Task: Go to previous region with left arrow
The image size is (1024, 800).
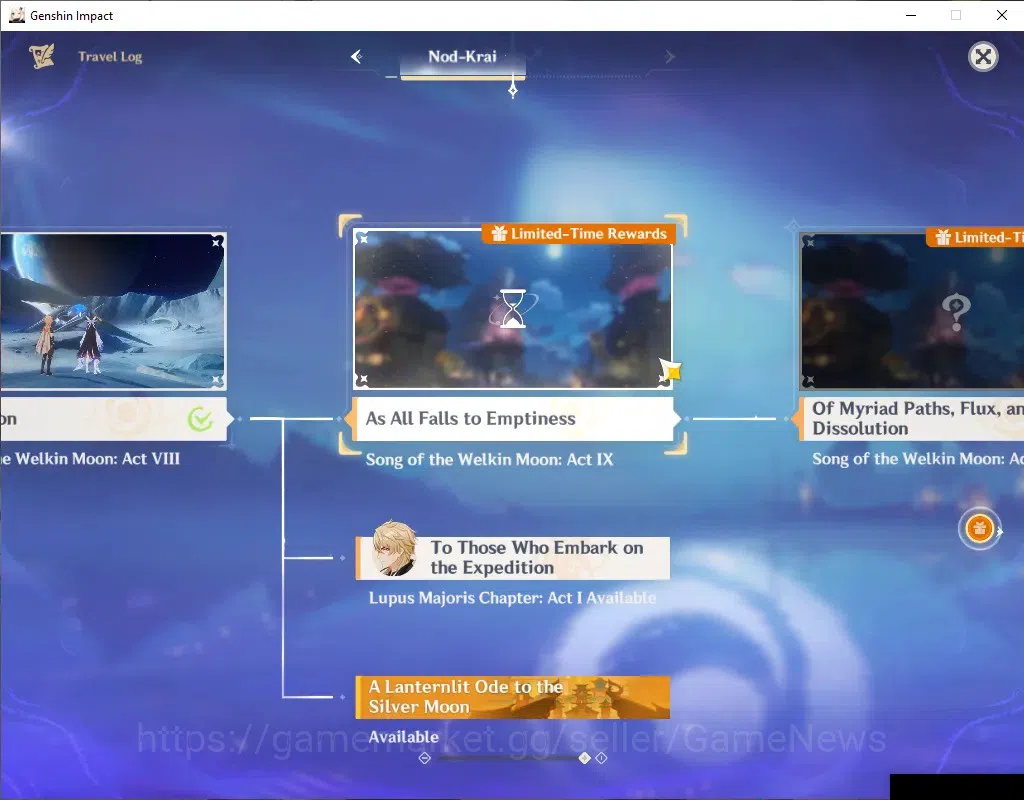Action: click(356, 57)
